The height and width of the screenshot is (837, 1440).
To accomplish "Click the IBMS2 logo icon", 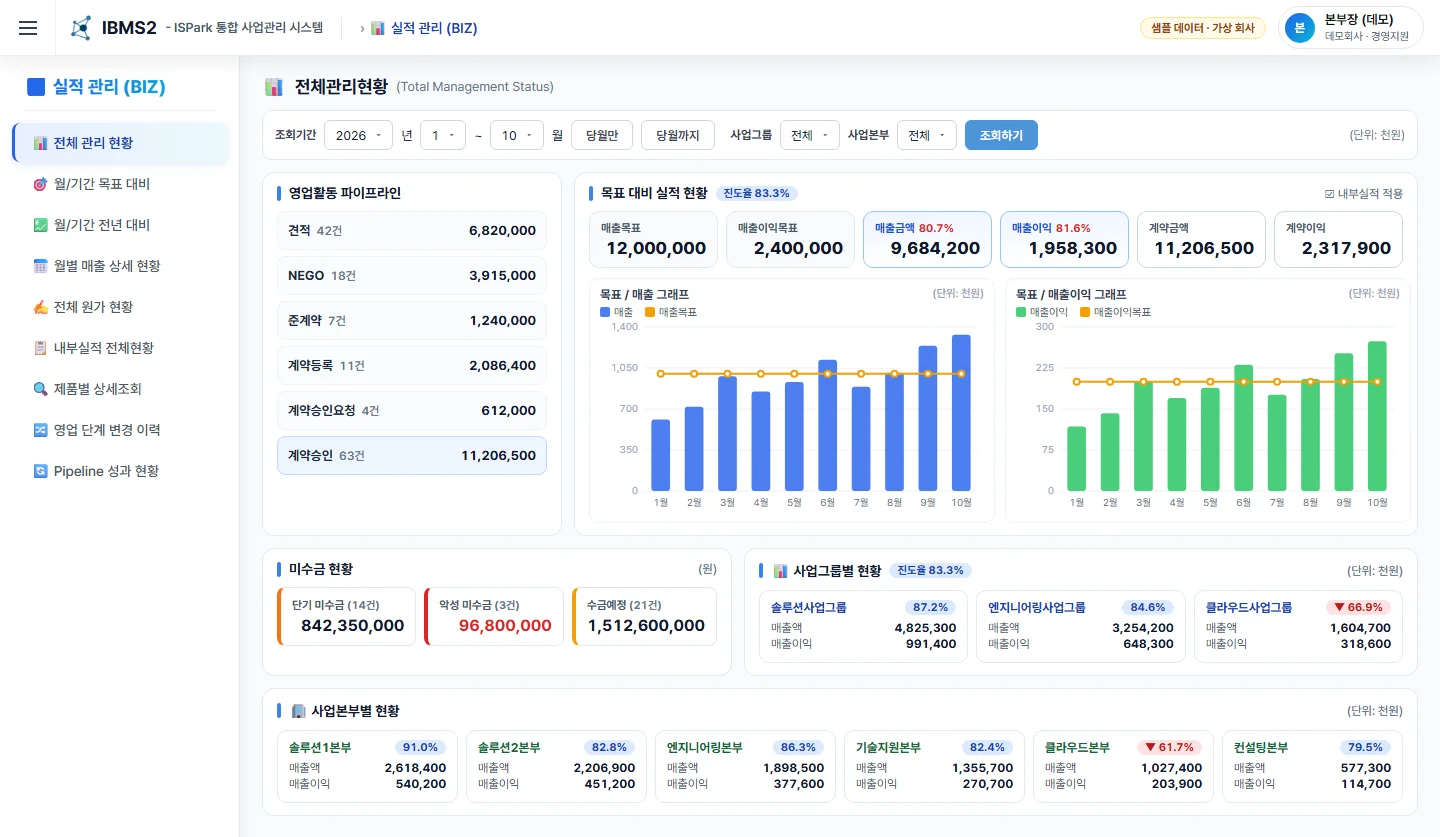I will click(81, 28).
